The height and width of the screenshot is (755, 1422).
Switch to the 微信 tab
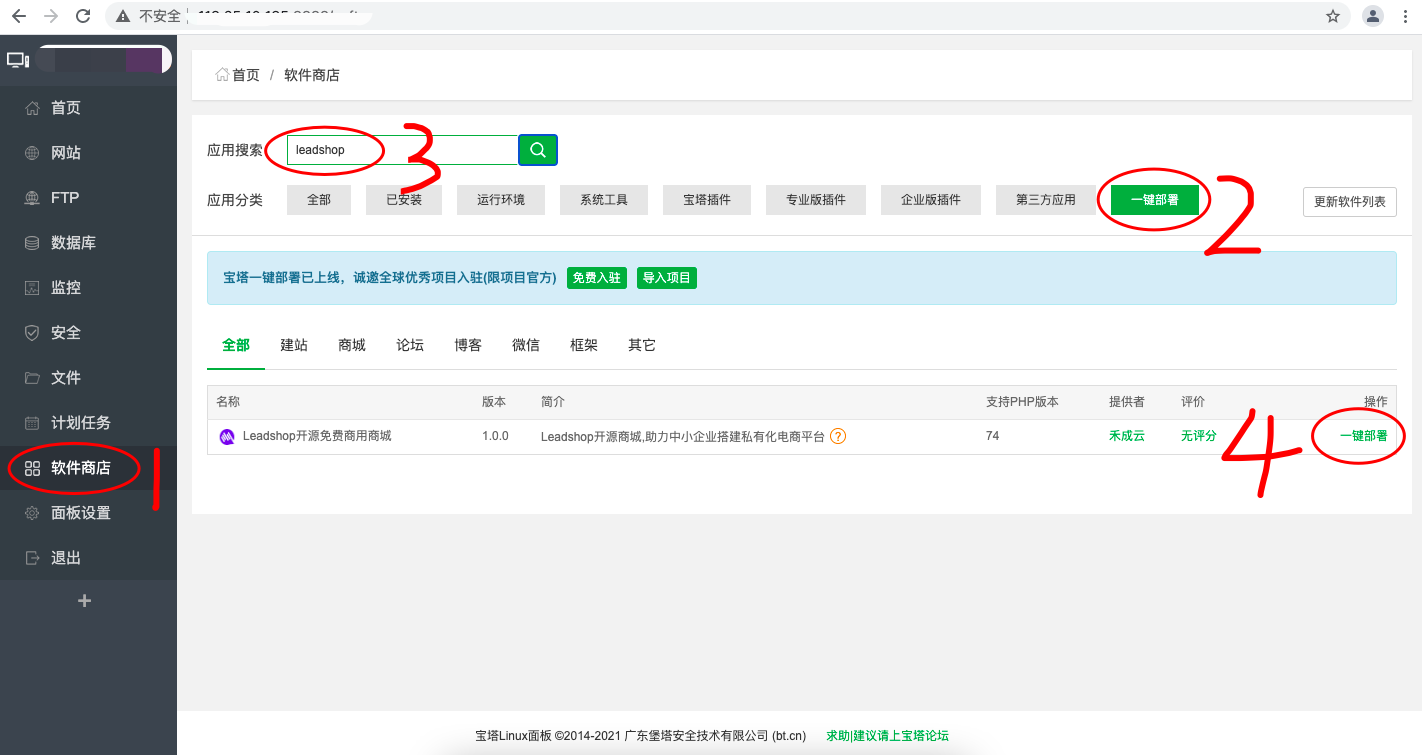[x=526, y=345]
